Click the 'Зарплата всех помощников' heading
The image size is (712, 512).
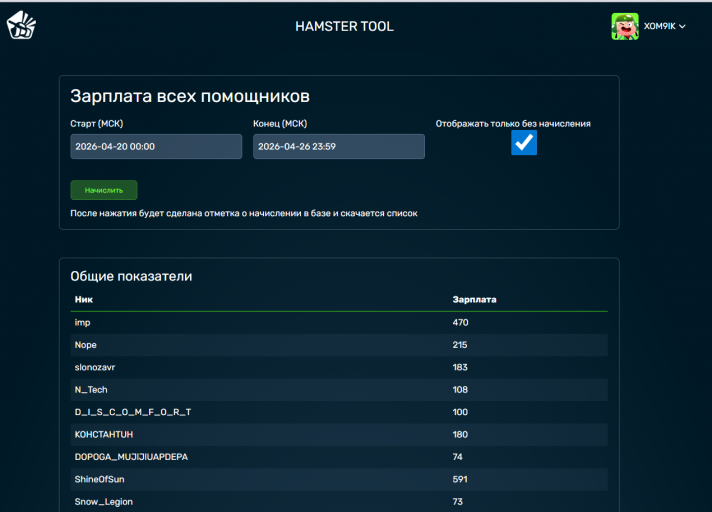[190, 96]
